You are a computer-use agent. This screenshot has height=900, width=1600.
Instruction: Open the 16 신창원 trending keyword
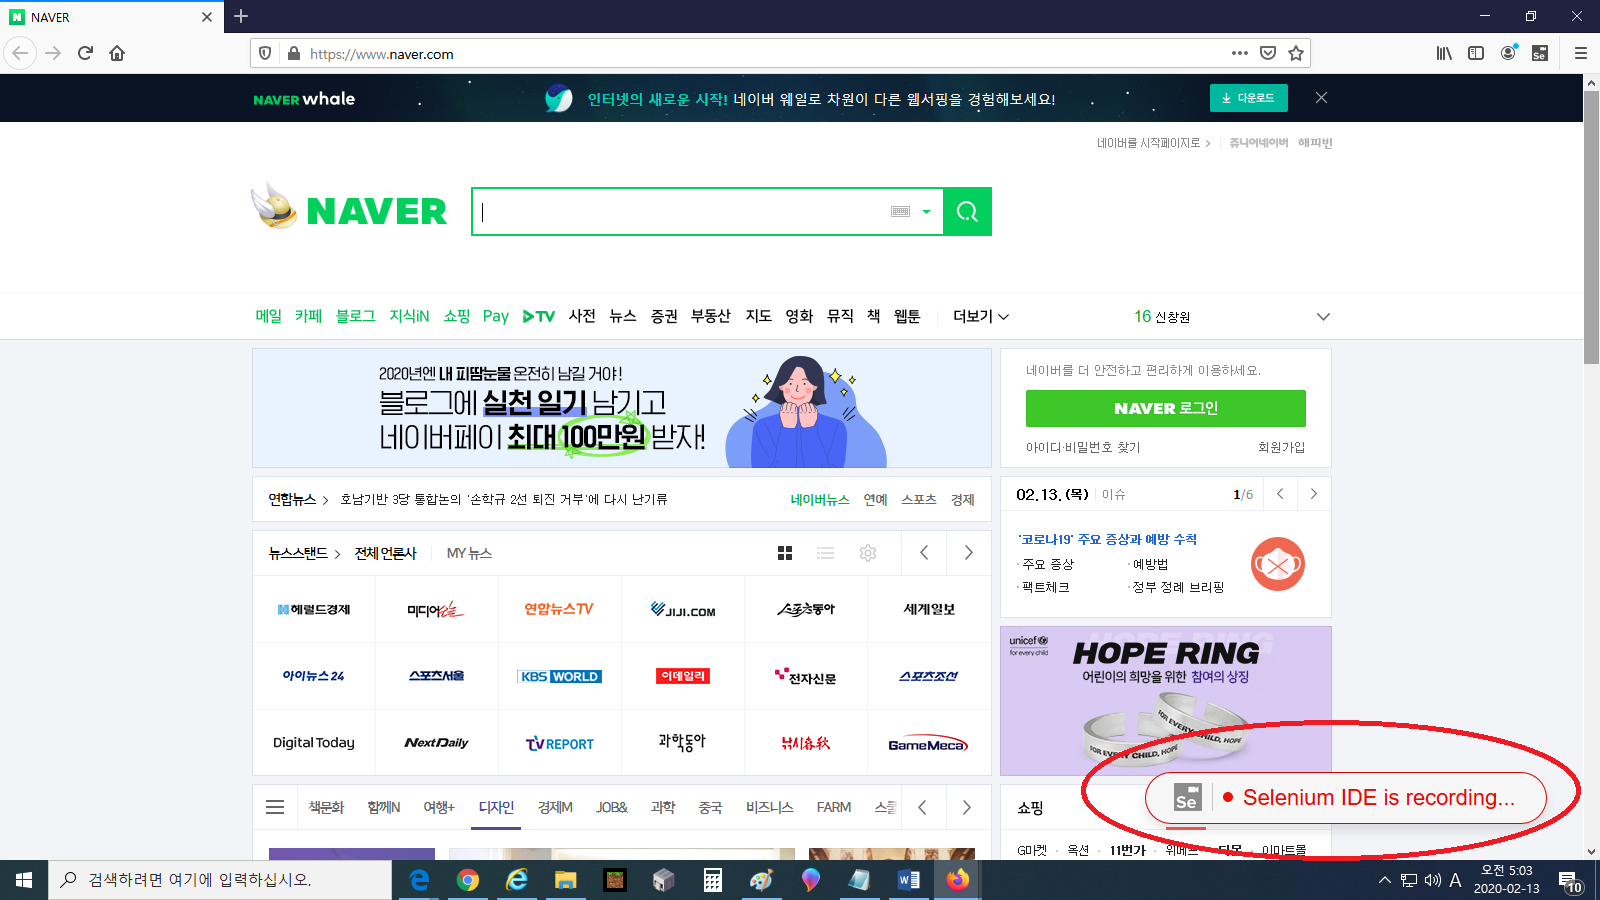tap(1162, 316)
